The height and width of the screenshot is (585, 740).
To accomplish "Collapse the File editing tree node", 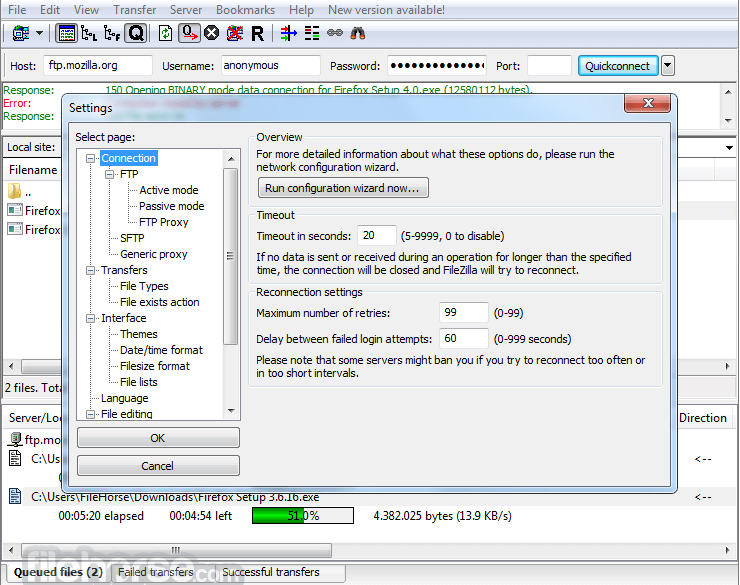I will (90, 414).
